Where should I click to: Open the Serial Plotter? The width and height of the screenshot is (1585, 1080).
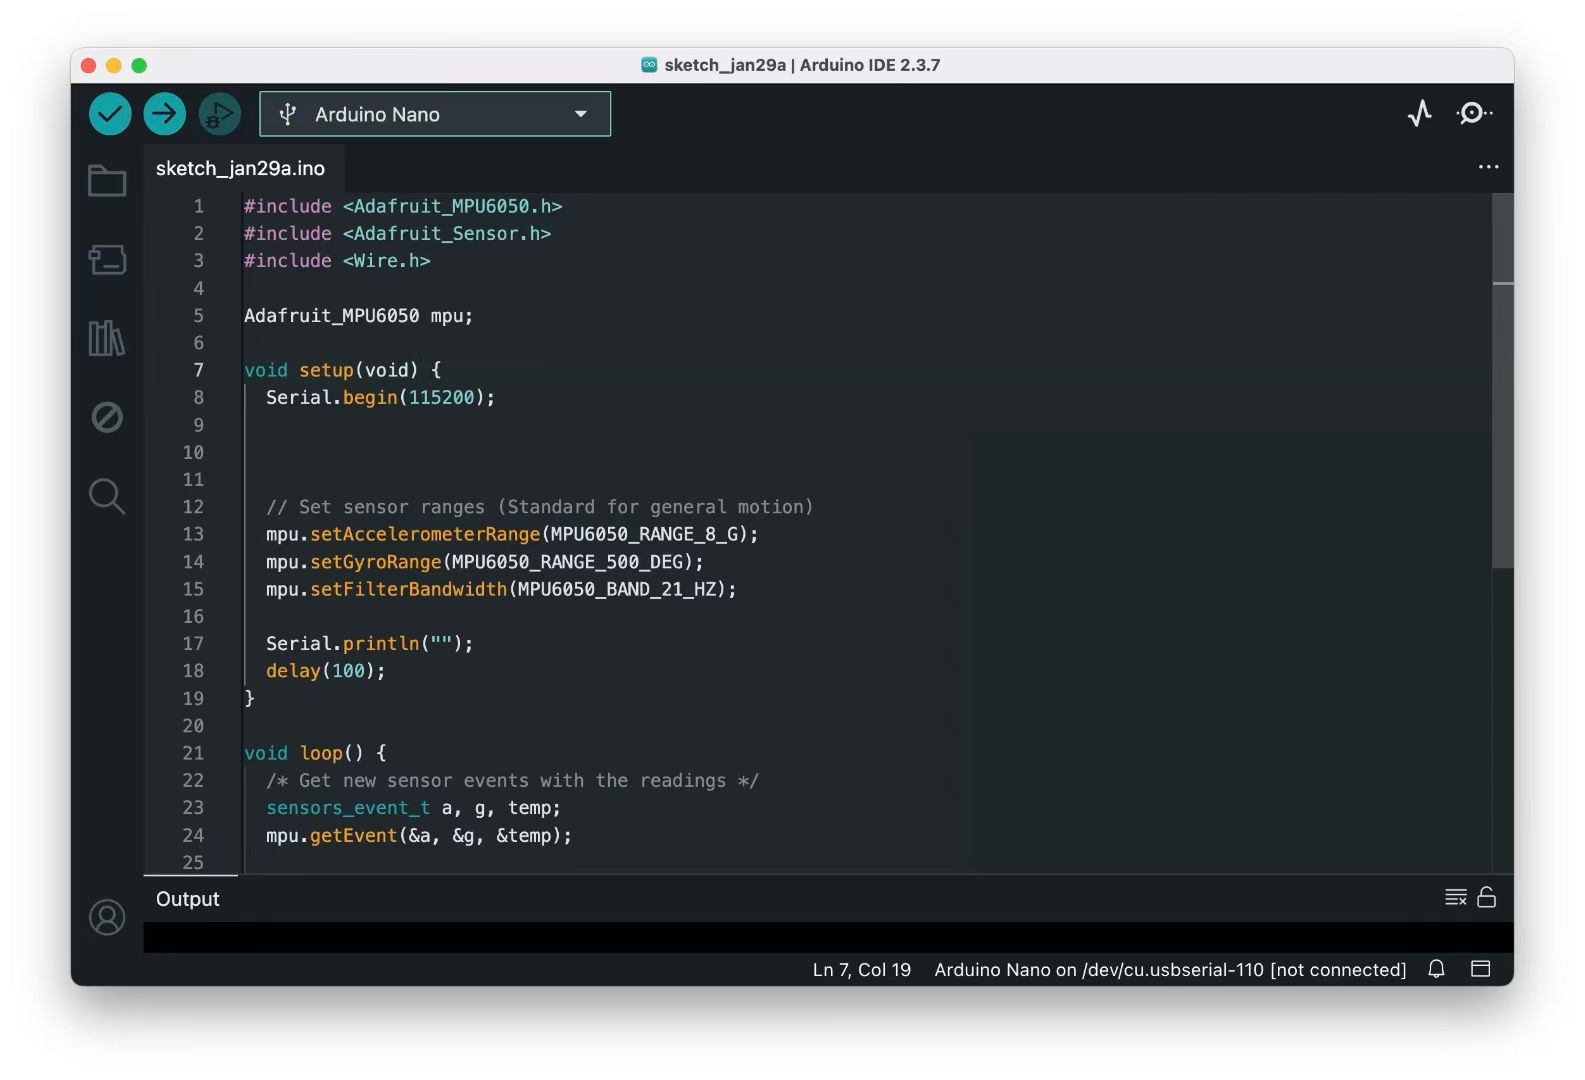pos(1420,114)
